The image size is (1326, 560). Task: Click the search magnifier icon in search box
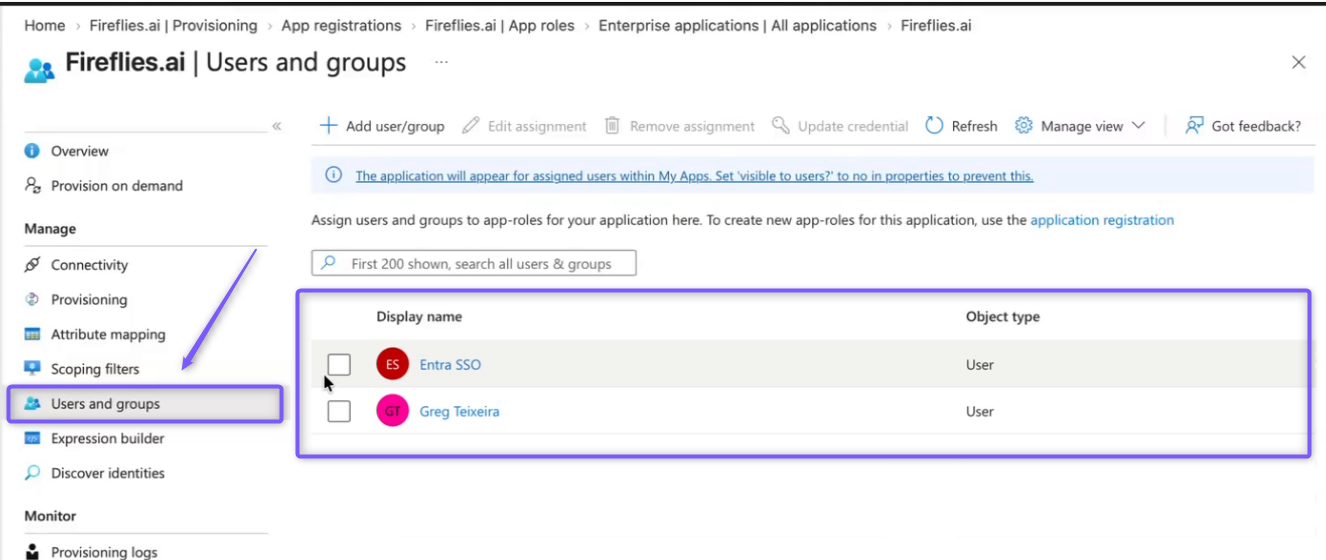330,264
